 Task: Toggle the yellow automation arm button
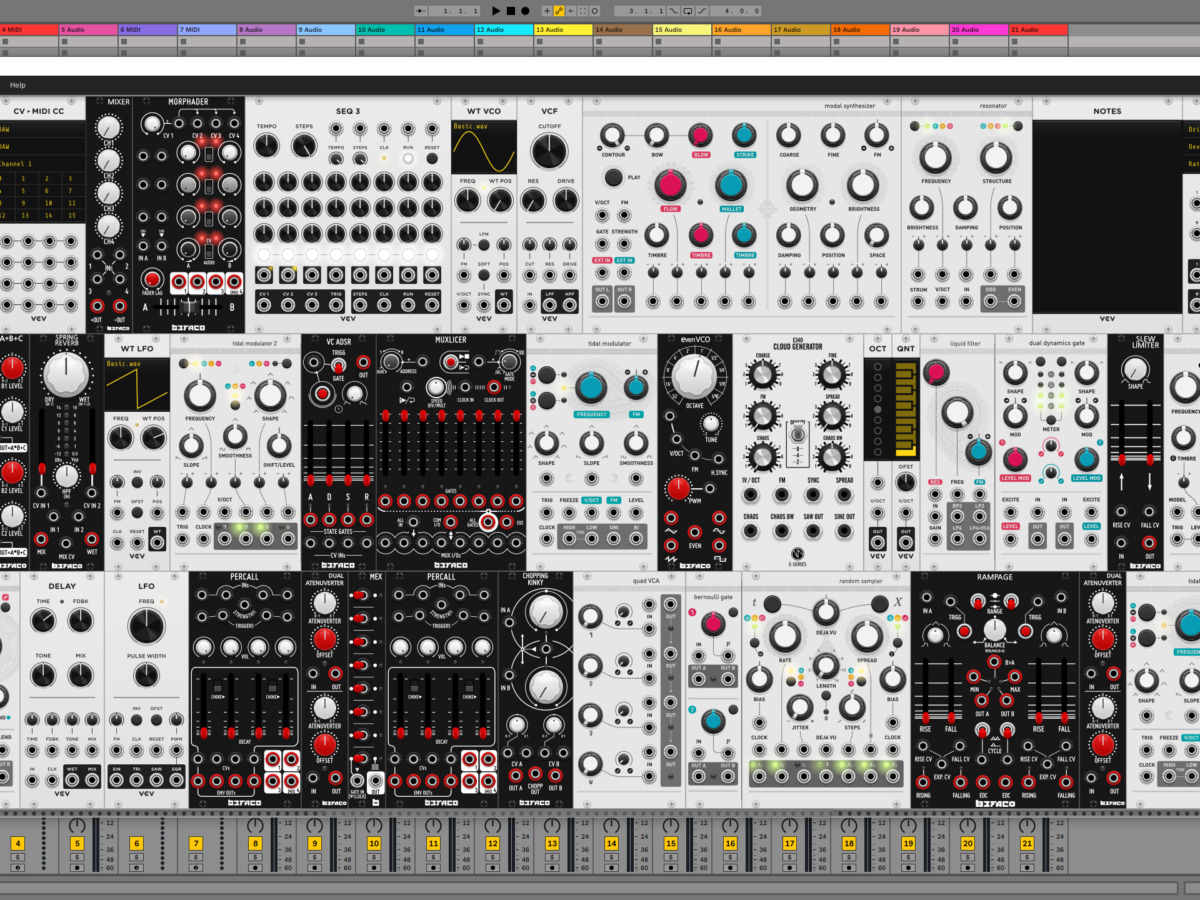pyautogui.click(x=558, y=11)
